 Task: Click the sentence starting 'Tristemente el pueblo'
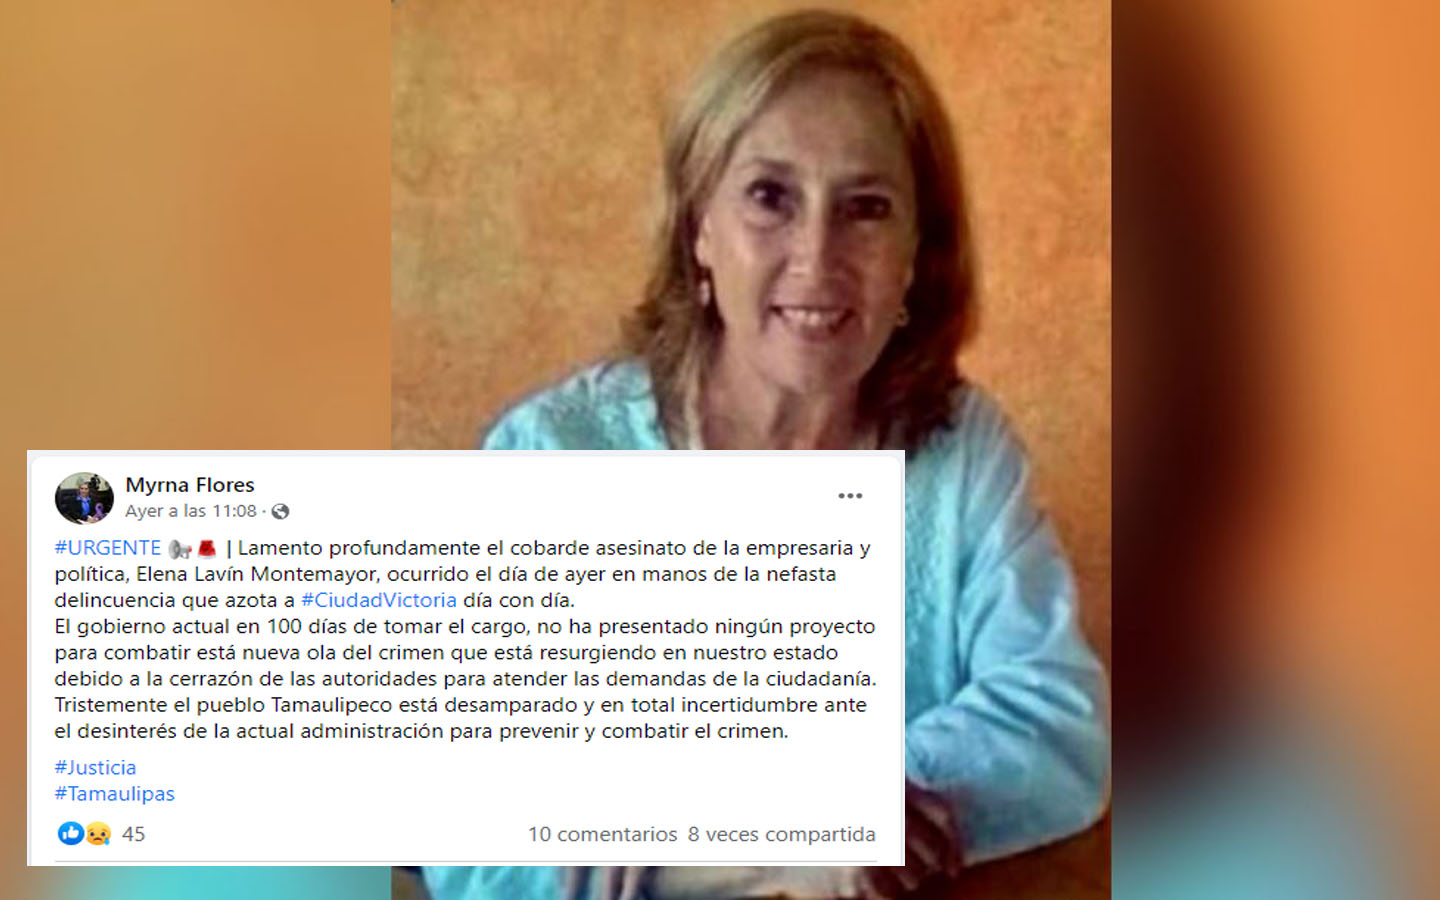click(460, 718)
